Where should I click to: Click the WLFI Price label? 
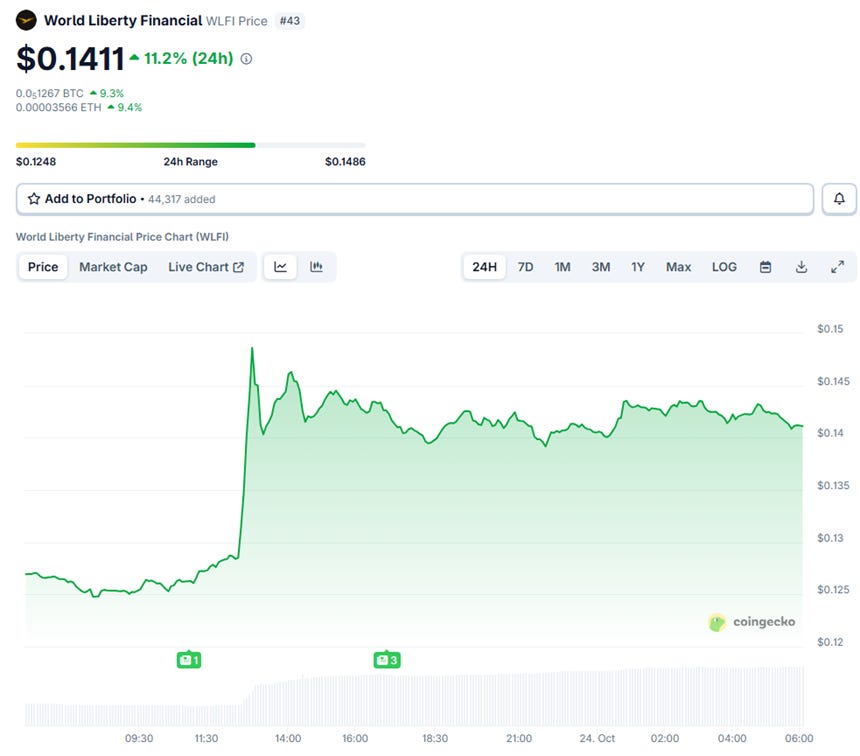pos(236,21)
